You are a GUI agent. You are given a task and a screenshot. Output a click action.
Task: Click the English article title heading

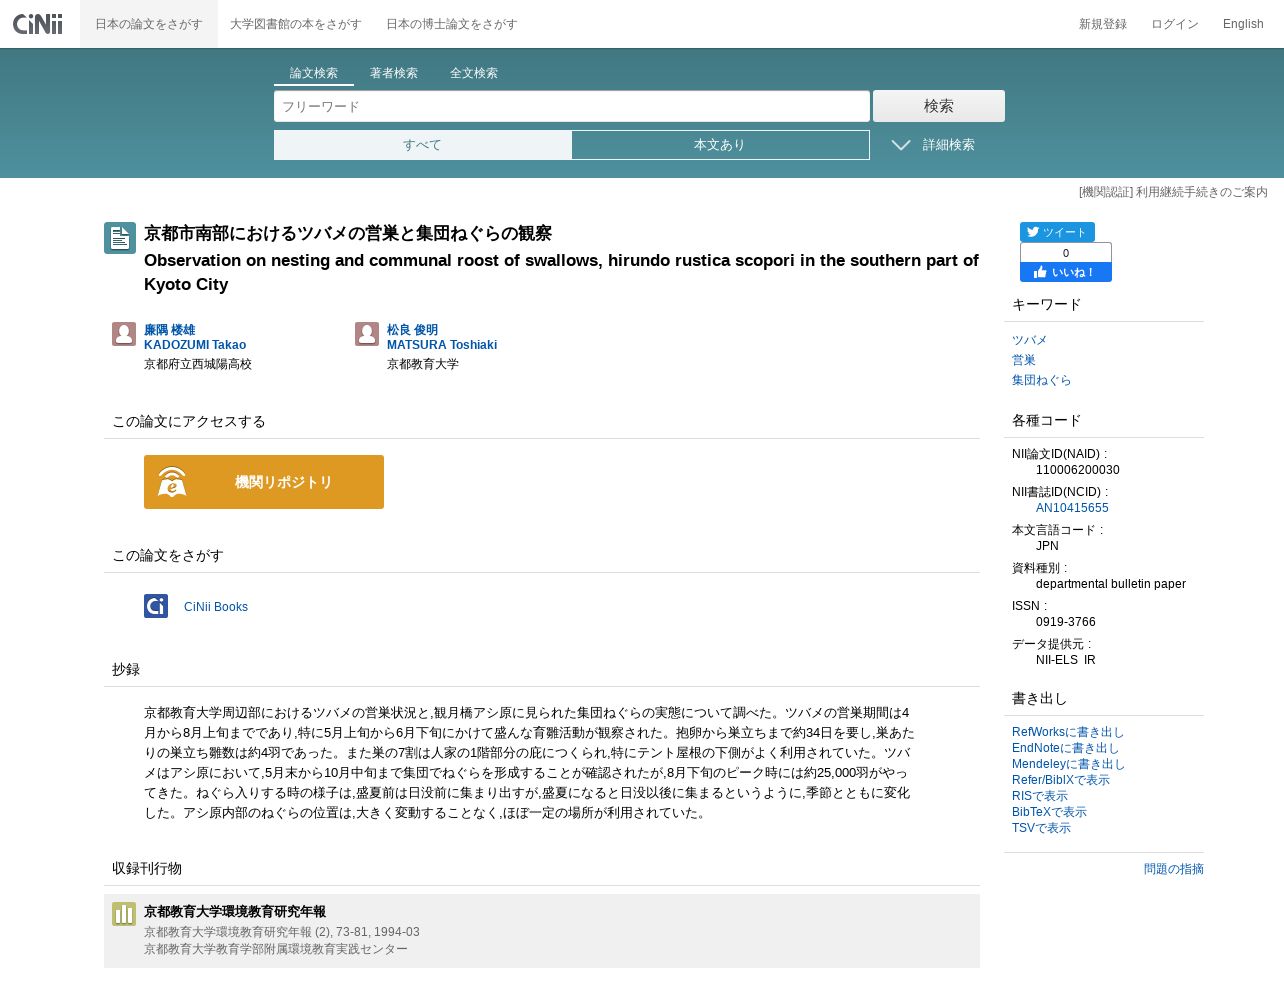(x=561, y=272)
